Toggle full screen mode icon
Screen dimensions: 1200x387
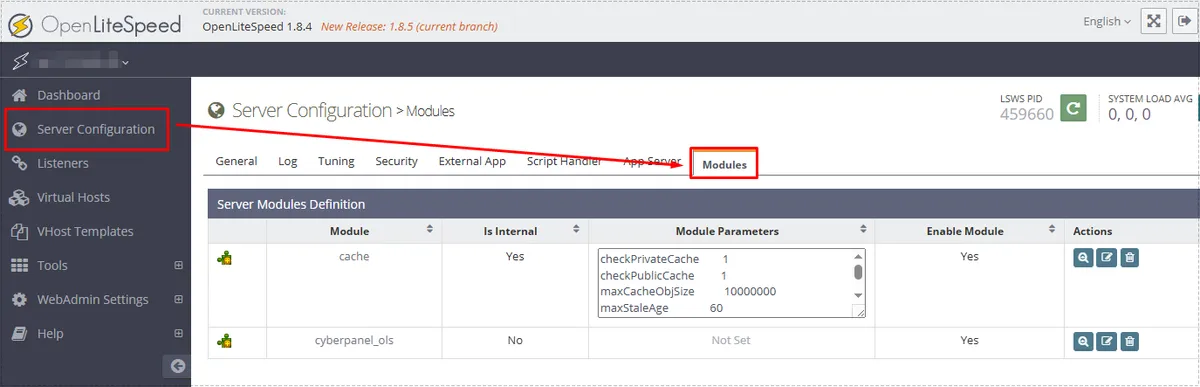coord(1153,21)
